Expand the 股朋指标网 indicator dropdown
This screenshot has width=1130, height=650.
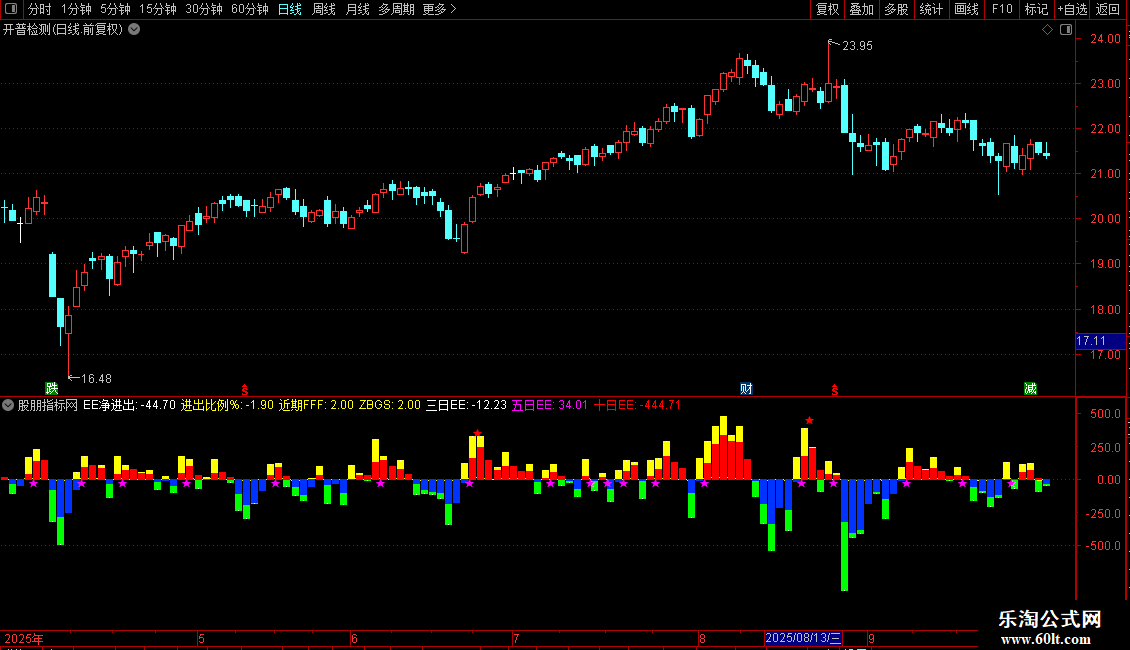[x=8, y=405]
